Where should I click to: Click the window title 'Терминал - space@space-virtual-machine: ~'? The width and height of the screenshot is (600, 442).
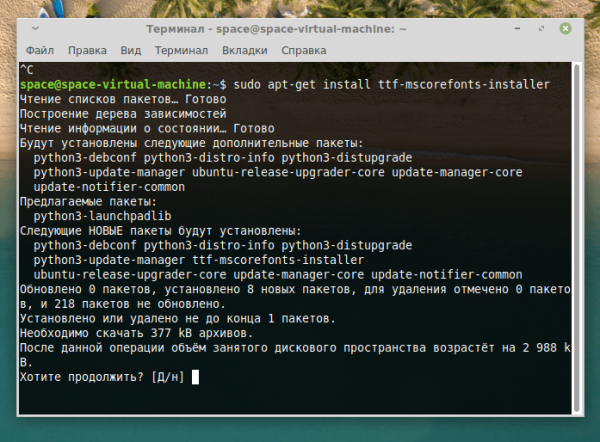click(x=276, y=29)
